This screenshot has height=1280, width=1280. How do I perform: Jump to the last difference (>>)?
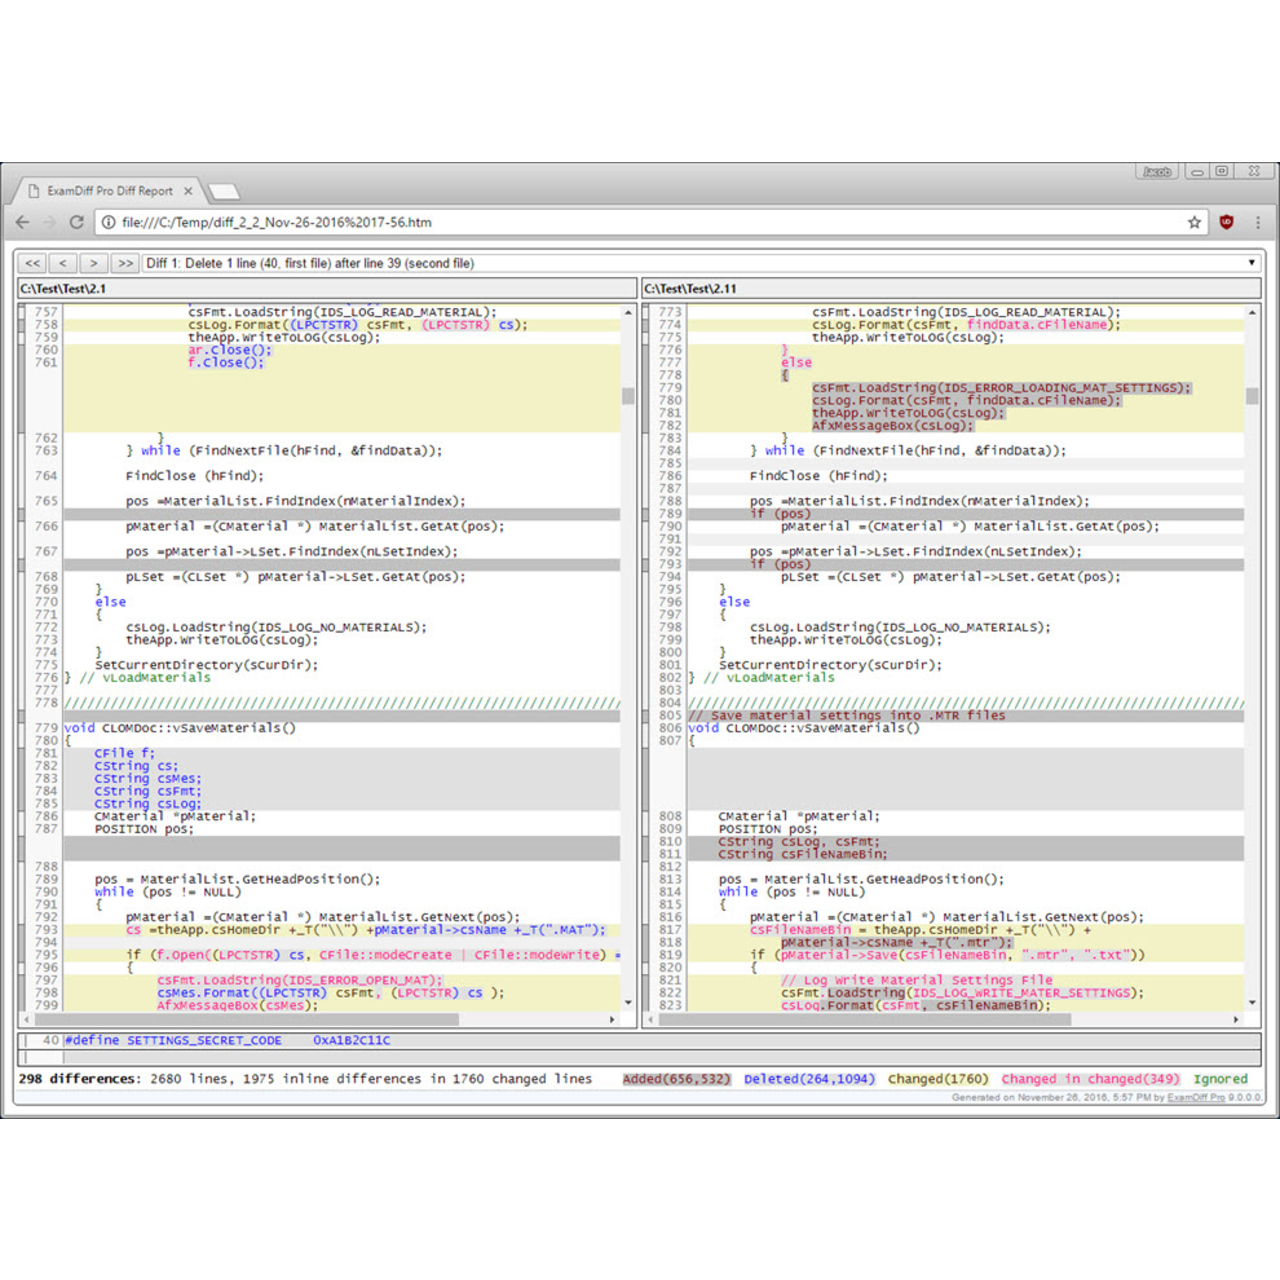coord(125,263)
